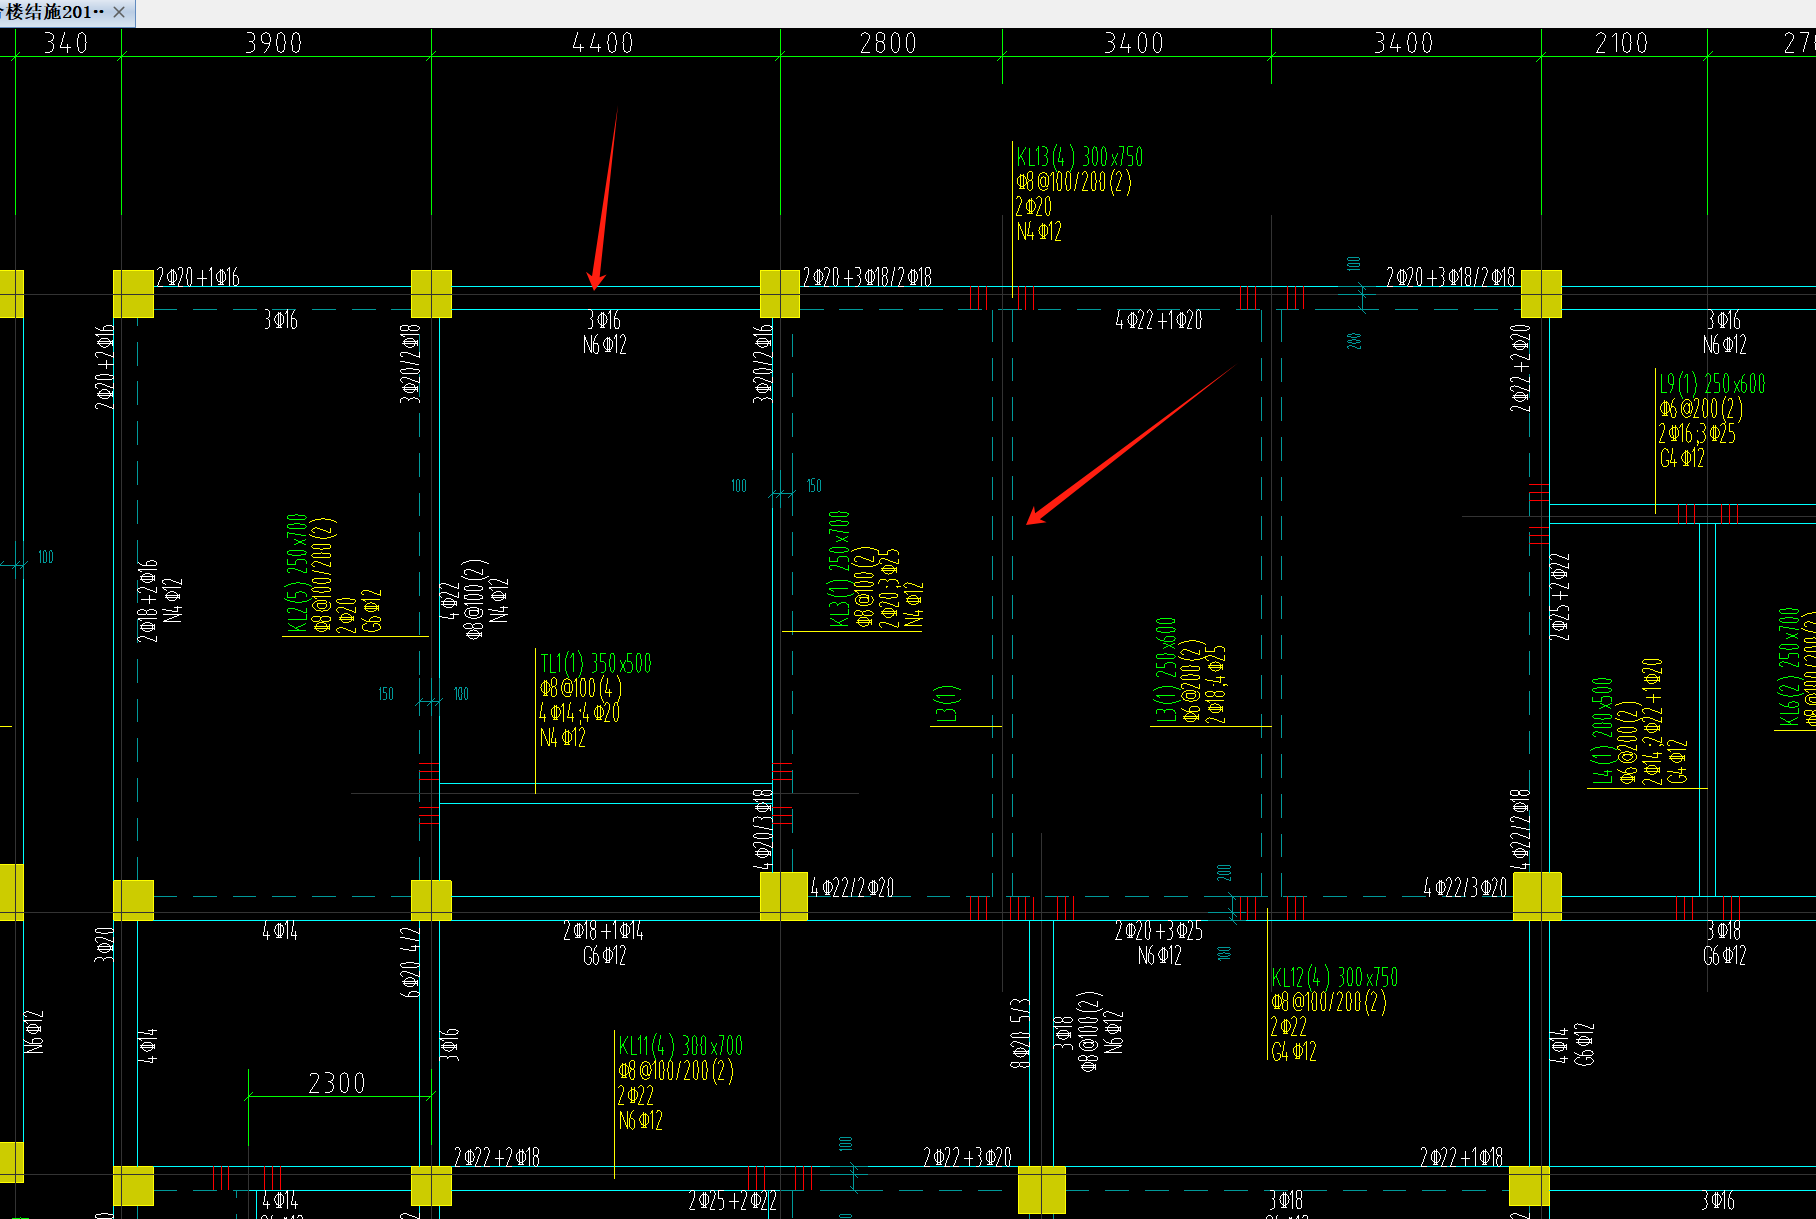Select the rotated 3Φ20/2Φ18 annotation
Viewport: 1816px width, 1219px height.
[x=410, y=363]
